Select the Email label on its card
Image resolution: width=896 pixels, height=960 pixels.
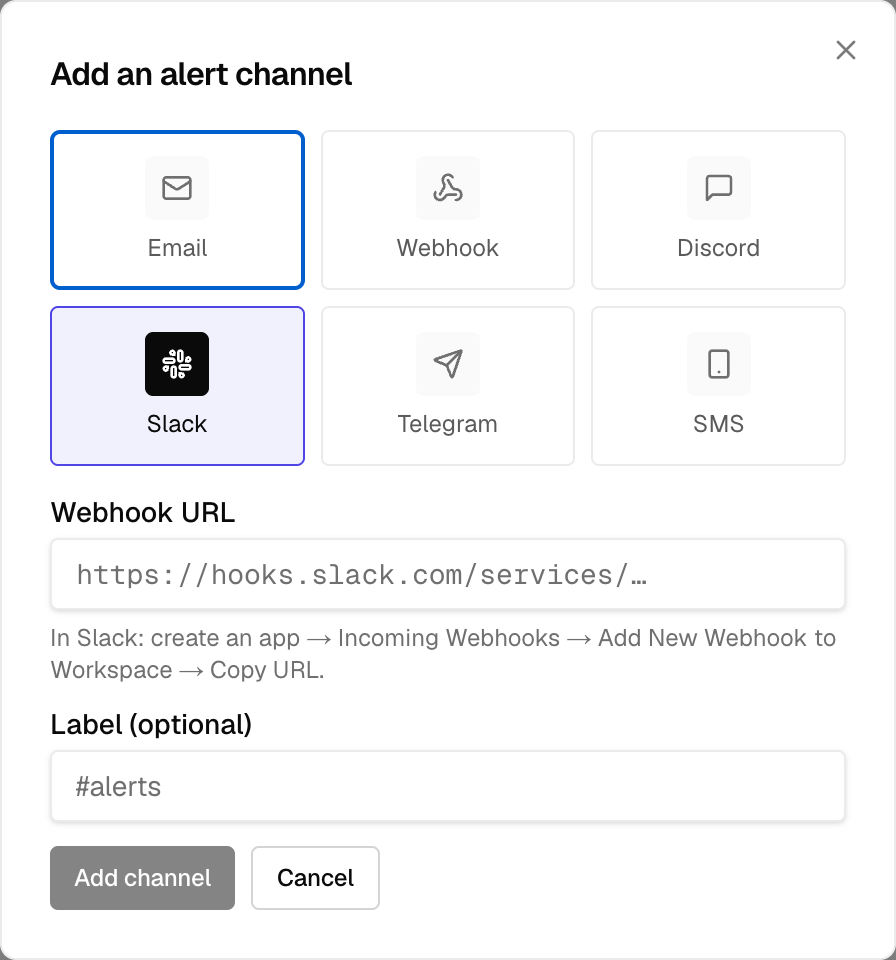178,248
